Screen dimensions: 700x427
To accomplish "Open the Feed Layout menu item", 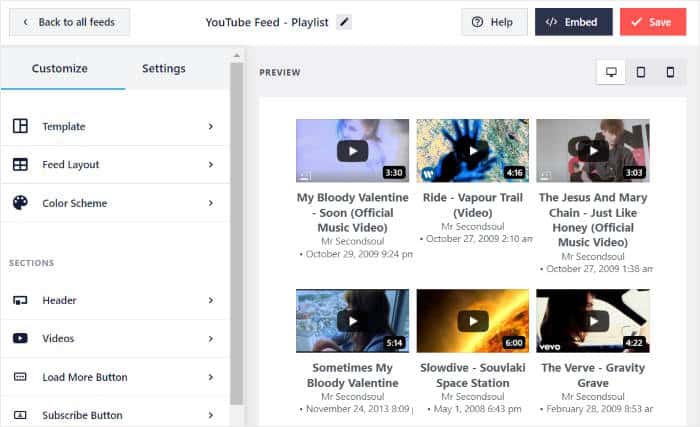I will tap(115, 164).
